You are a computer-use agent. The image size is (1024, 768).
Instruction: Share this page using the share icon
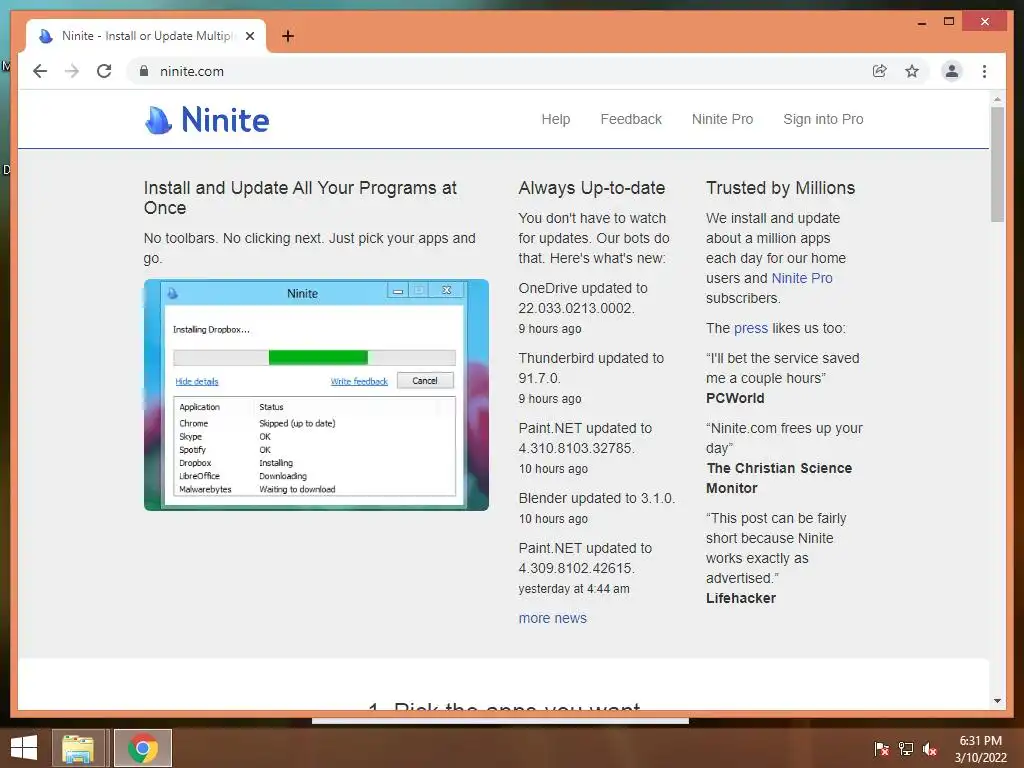tap(880, 71)
